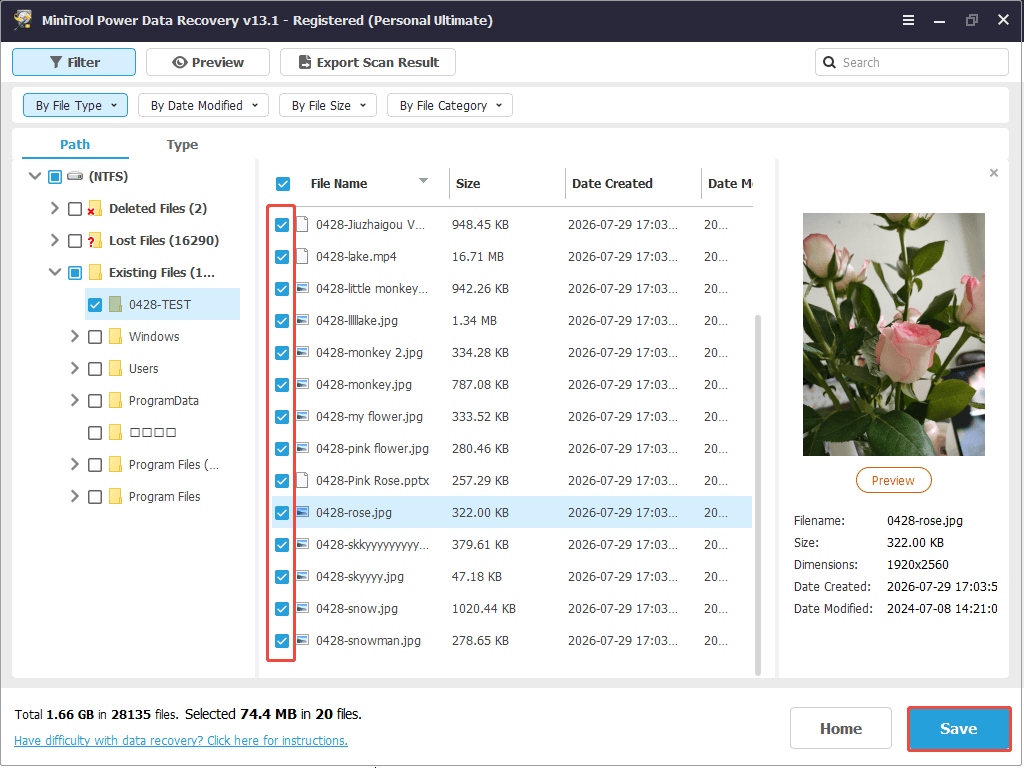Expand the Lost Files node
The width and height of the screenshot is (1024, 768).
point(55,240)
